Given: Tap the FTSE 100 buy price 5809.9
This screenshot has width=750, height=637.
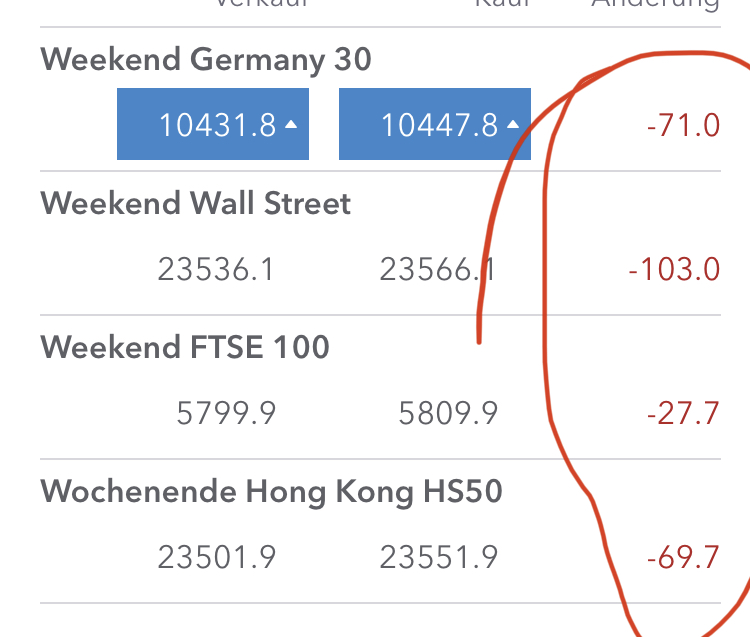Looking at the screenshot, I should click(x=448, y=413).
